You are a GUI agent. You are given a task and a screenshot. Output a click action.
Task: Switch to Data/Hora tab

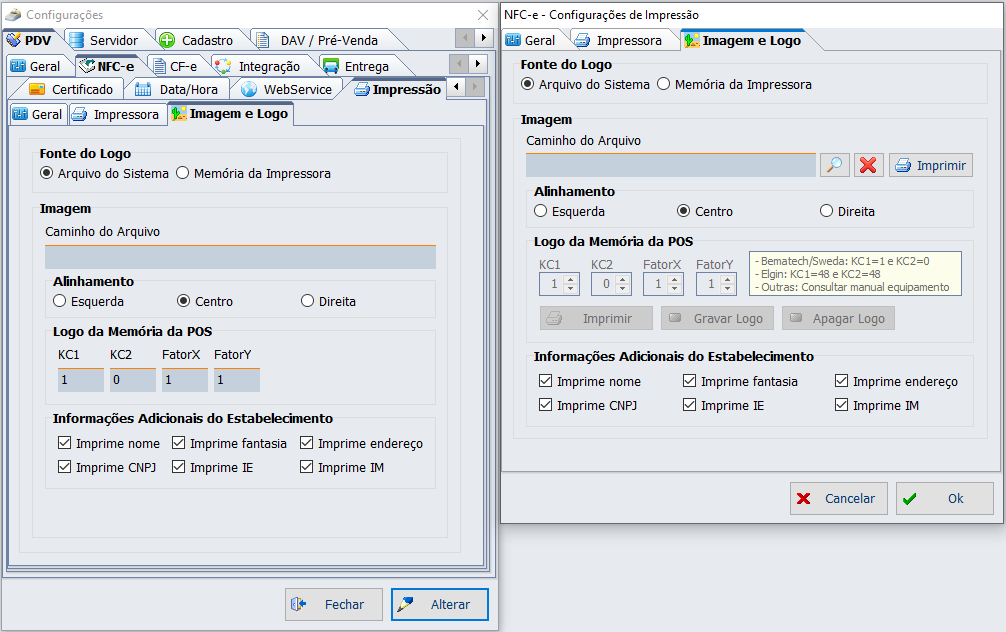pos(177,89)
